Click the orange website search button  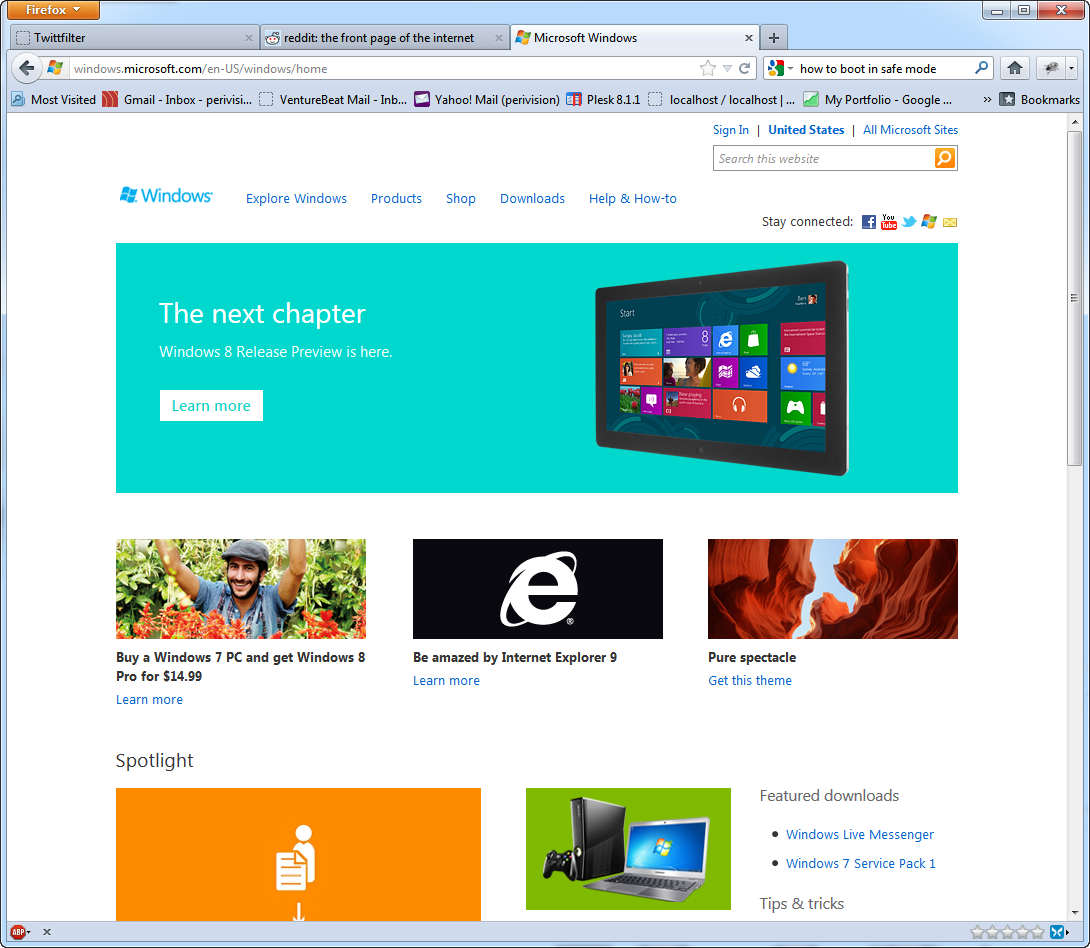(x=945, y=158)
